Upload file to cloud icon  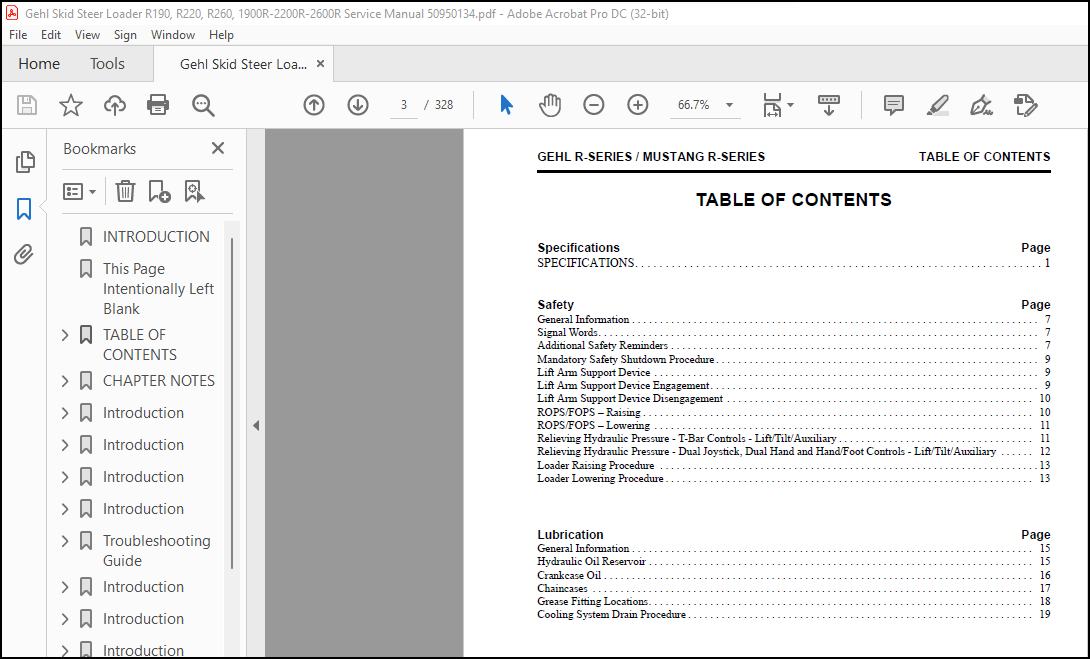tap(115, 105)
